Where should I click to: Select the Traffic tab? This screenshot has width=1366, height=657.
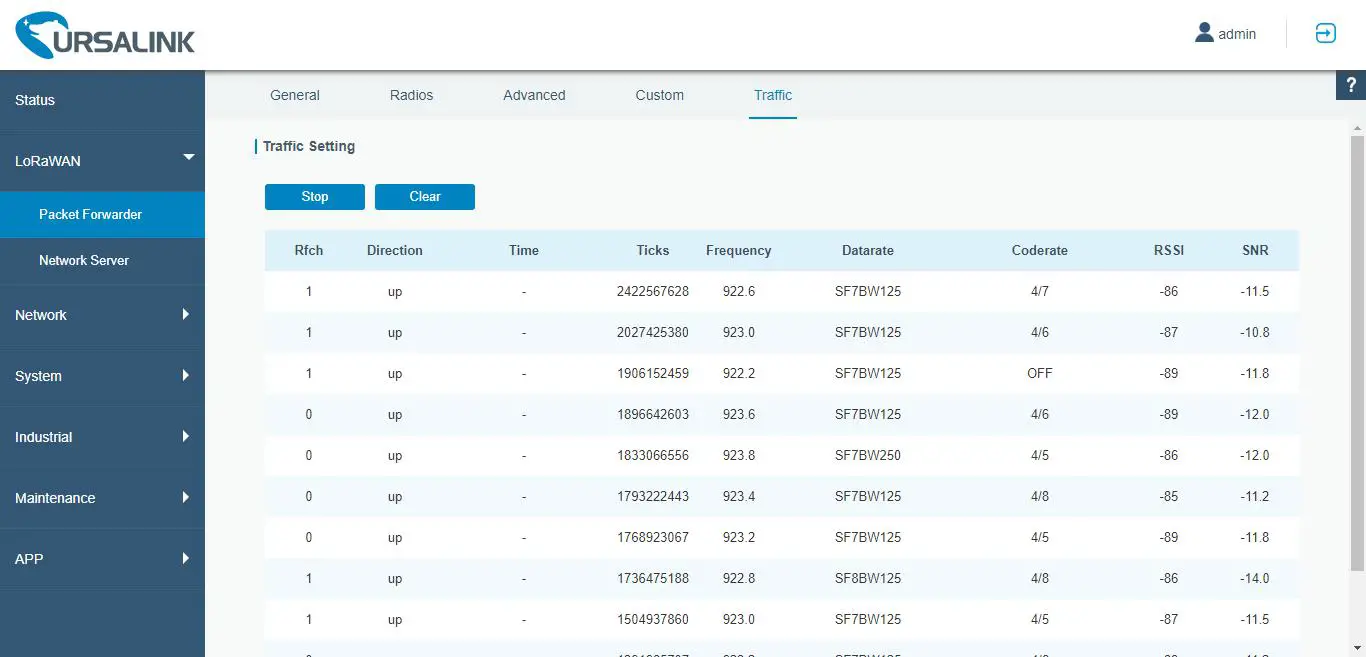point(772,95)
